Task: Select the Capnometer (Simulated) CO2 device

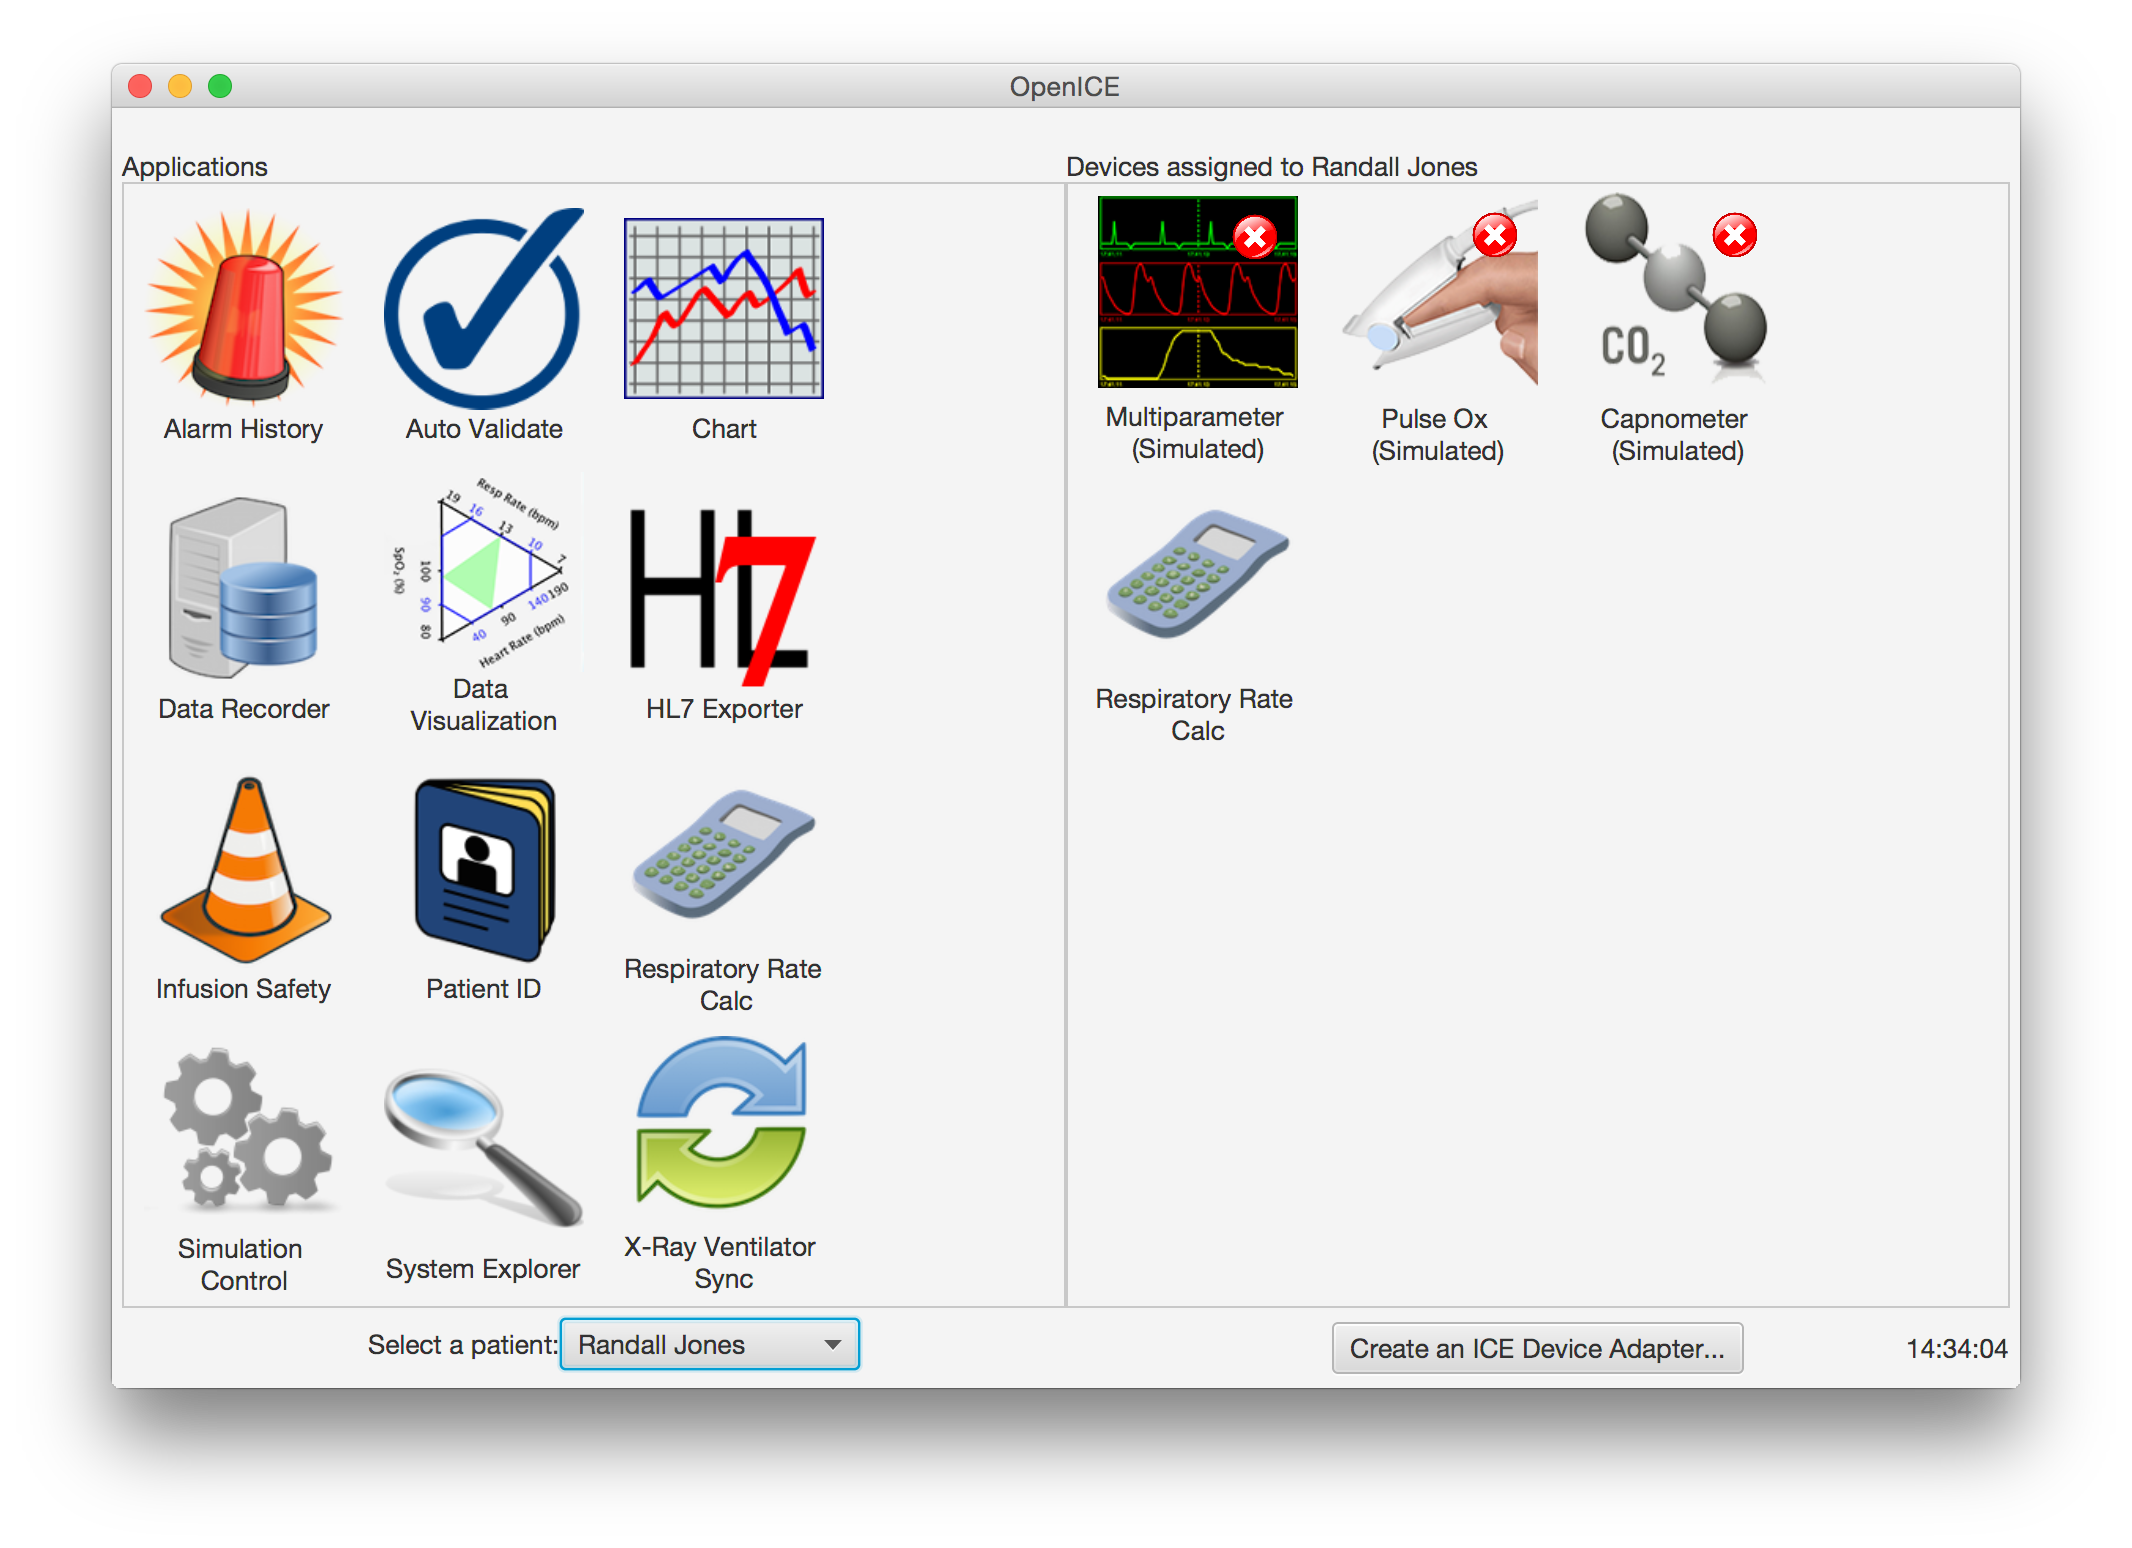Action: click(x=1677, y=330)
